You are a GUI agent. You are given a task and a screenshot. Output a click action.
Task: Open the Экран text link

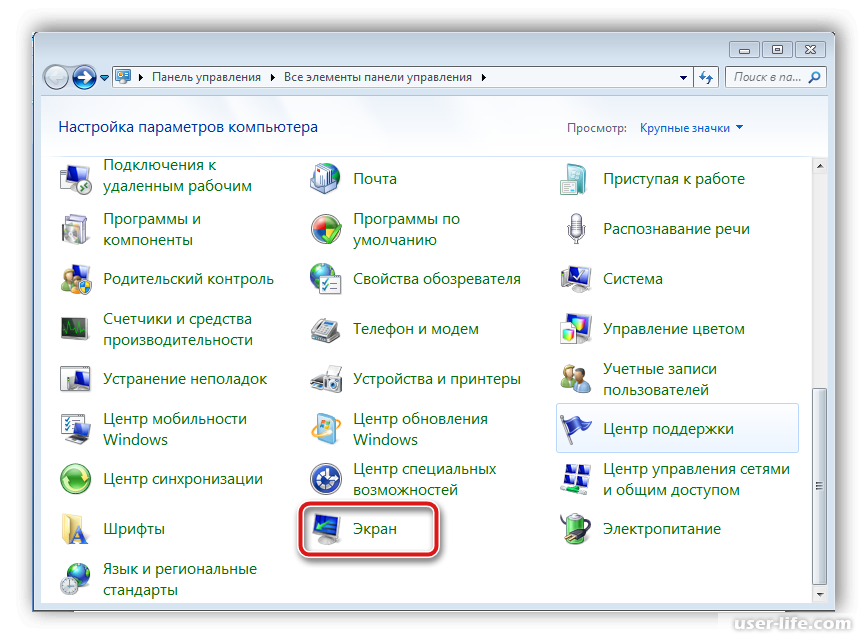[x=375, y=529]
